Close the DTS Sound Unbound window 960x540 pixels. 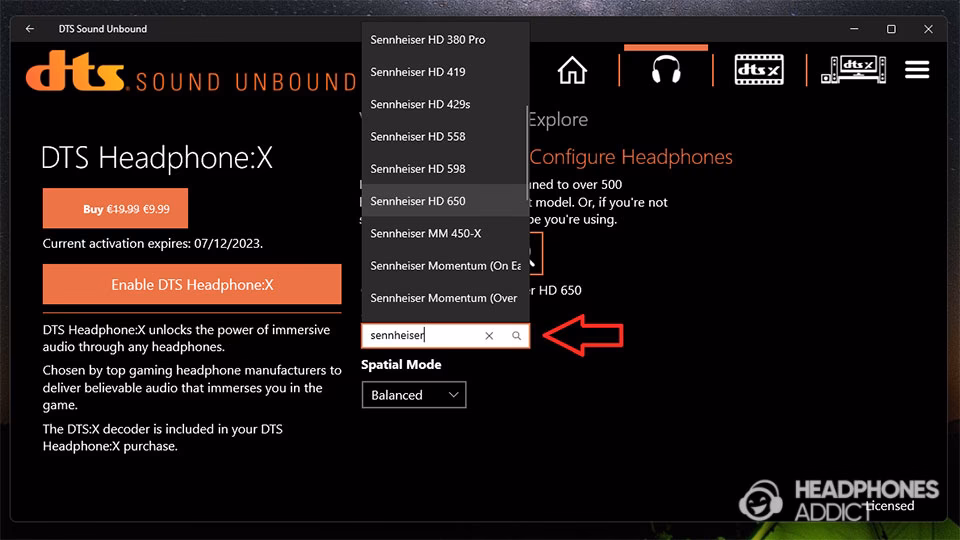pyautogui.click(x=928, y=29)
